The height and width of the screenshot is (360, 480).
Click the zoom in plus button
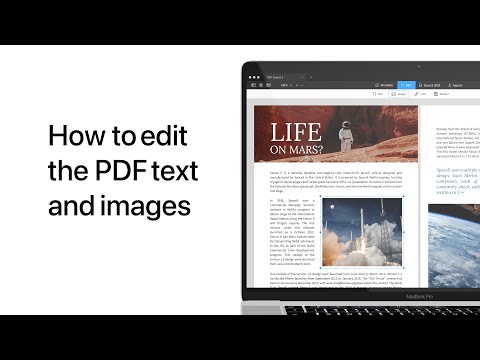tap(297, 85)
